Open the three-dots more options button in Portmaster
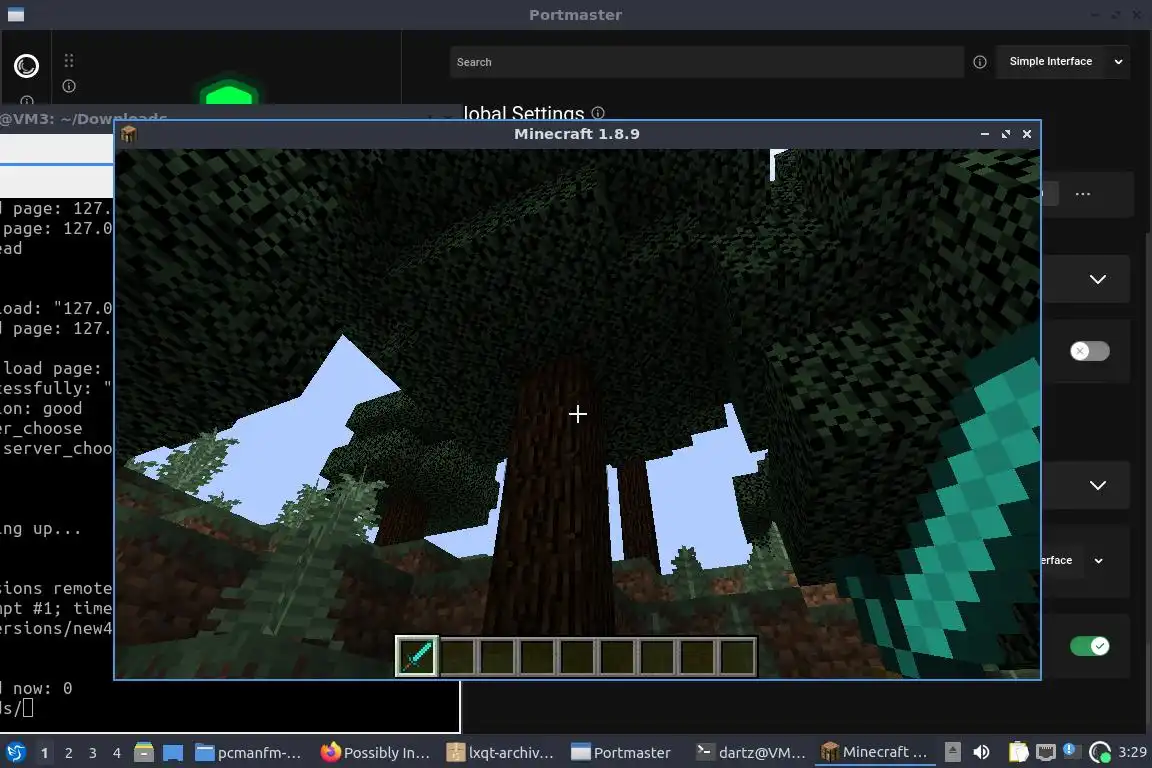Screen dimensions: 1152x768 click(x=1083, y=195)
